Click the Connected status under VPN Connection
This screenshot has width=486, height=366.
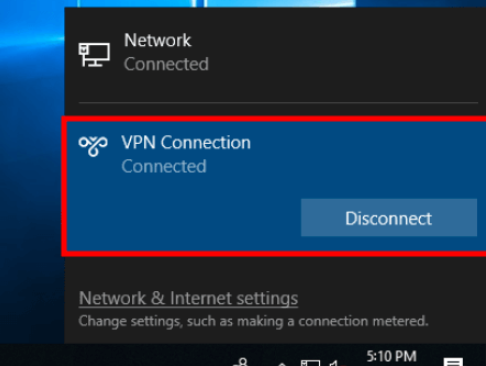click(x=164, y=166)
